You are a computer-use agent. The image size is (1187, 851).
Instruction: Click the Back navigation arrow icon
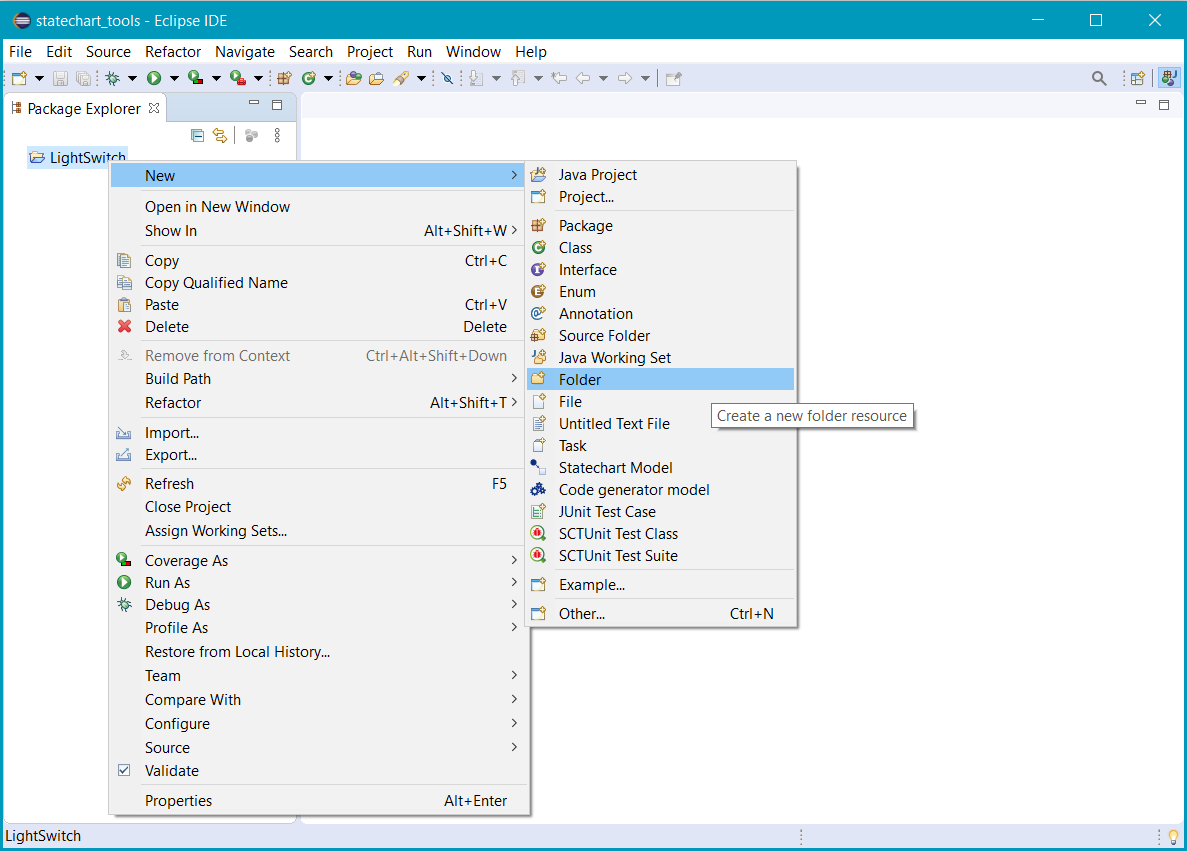[583, 78]
